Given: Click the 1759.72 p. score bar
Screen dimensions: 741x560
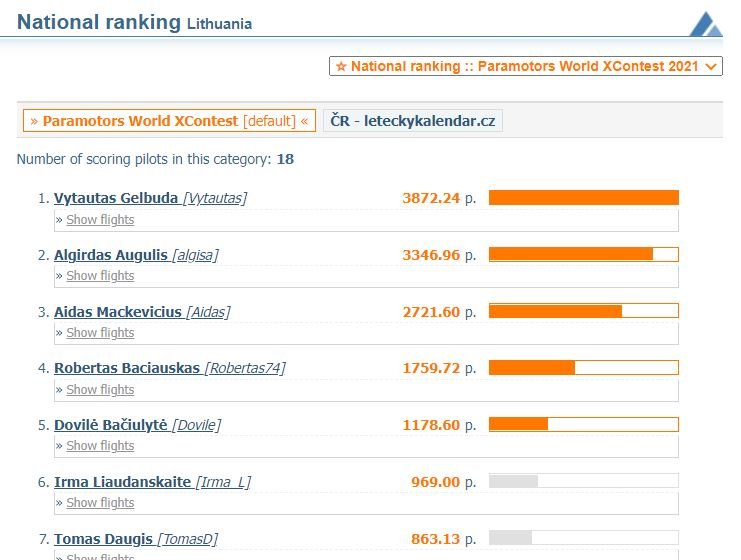Looking at the screenshot, I should [584, 368].
